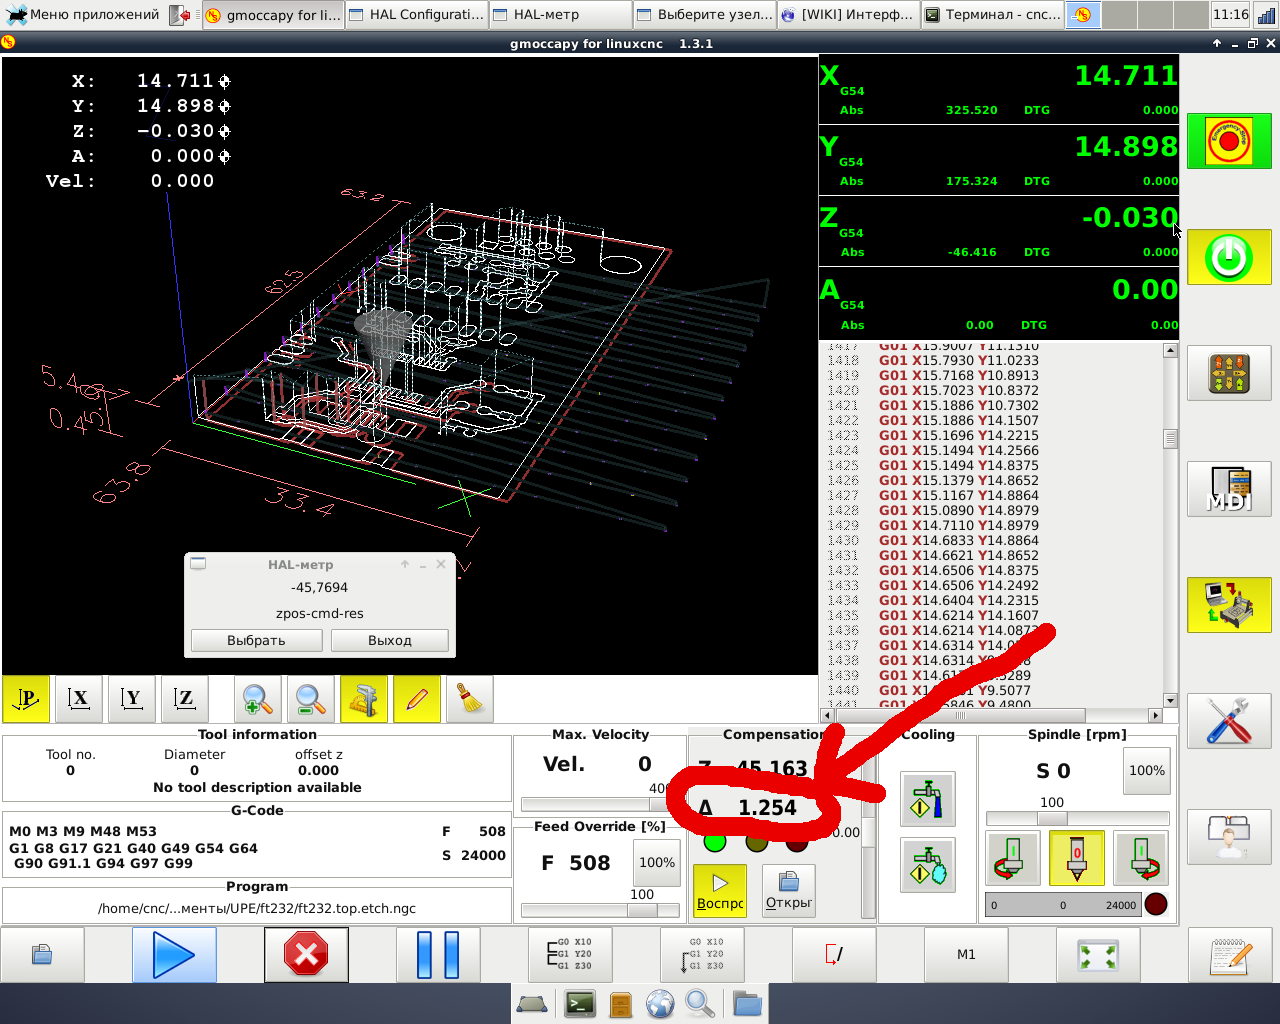Click the Открыт compensation button
The image size is (1280, 1024).
[789, 890]
